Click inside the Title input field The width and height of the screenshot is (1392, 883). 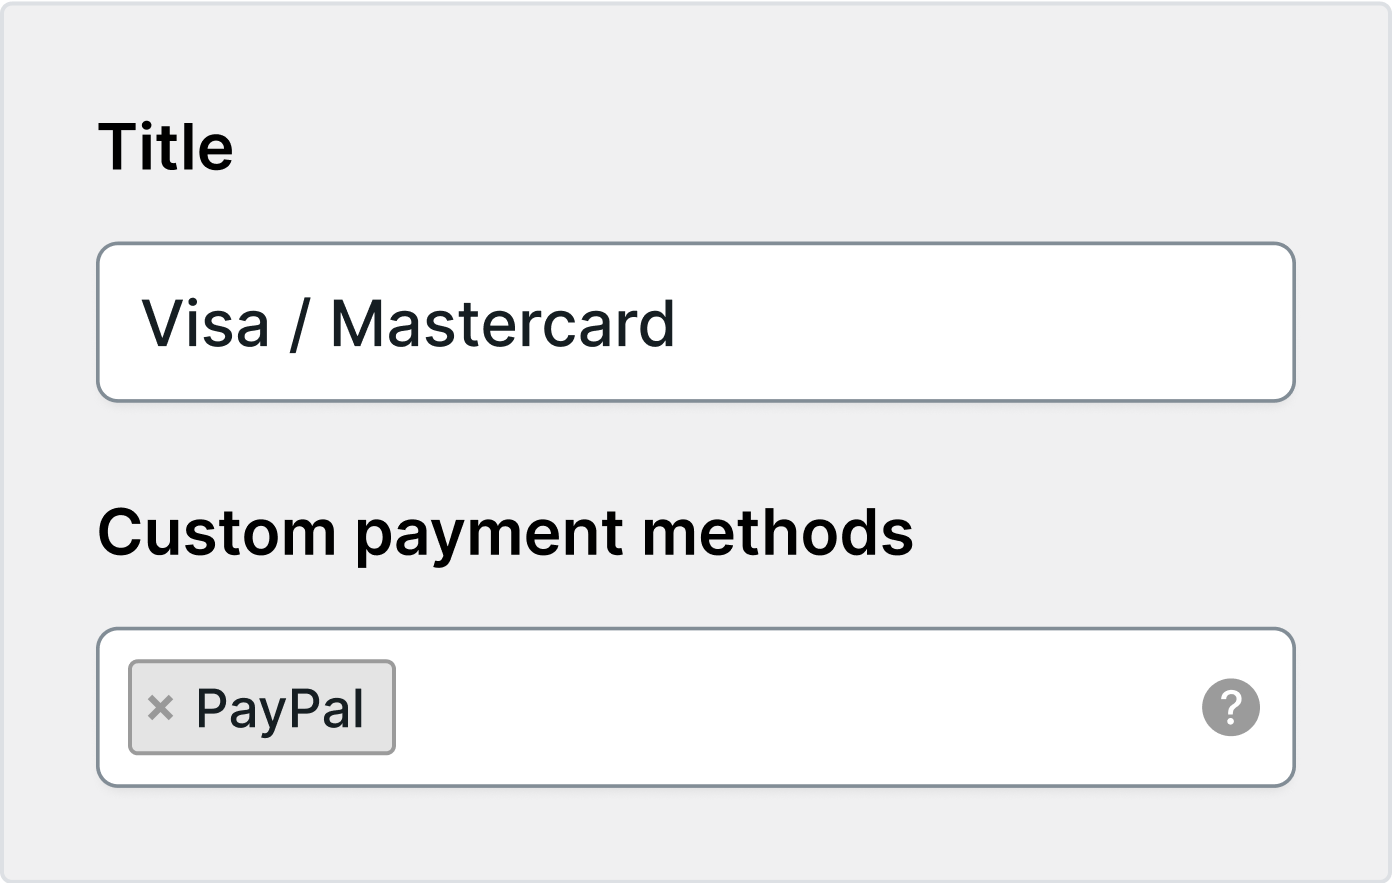point(900,323)
